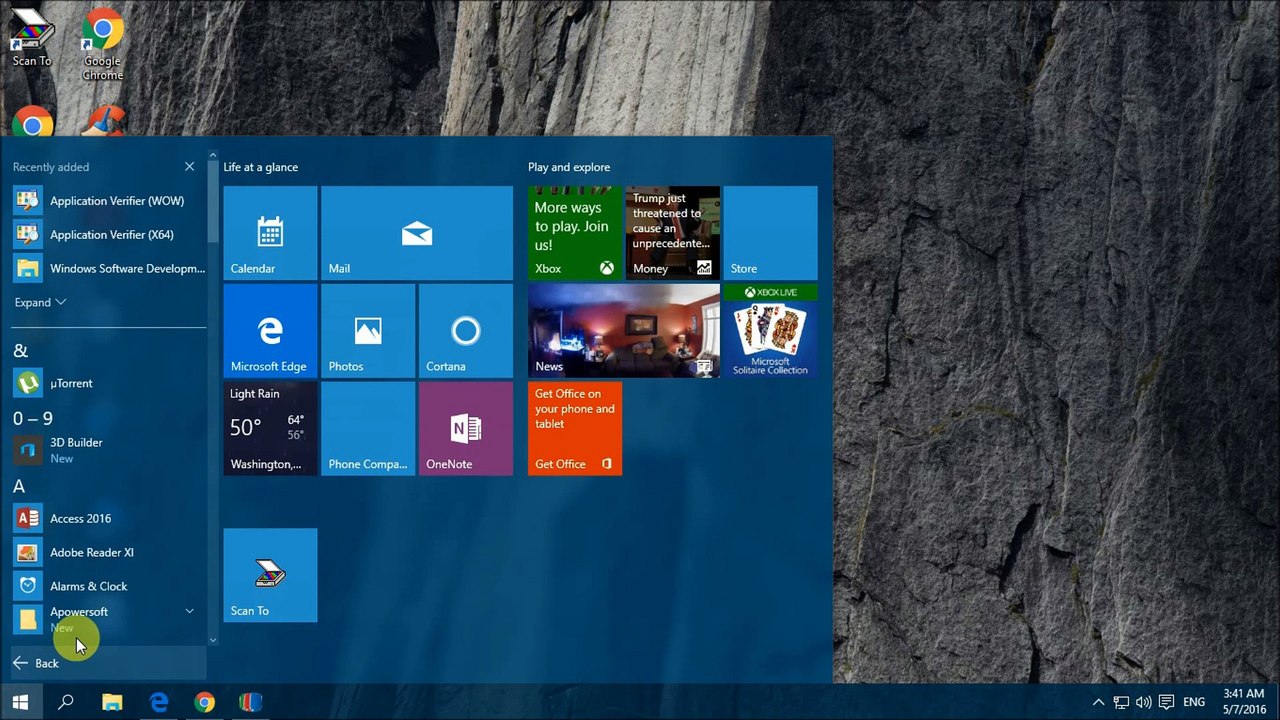The width and height of the screenshot is (1280, 720).
Task: Expand the Recently added list
Action: coord(40,302)
